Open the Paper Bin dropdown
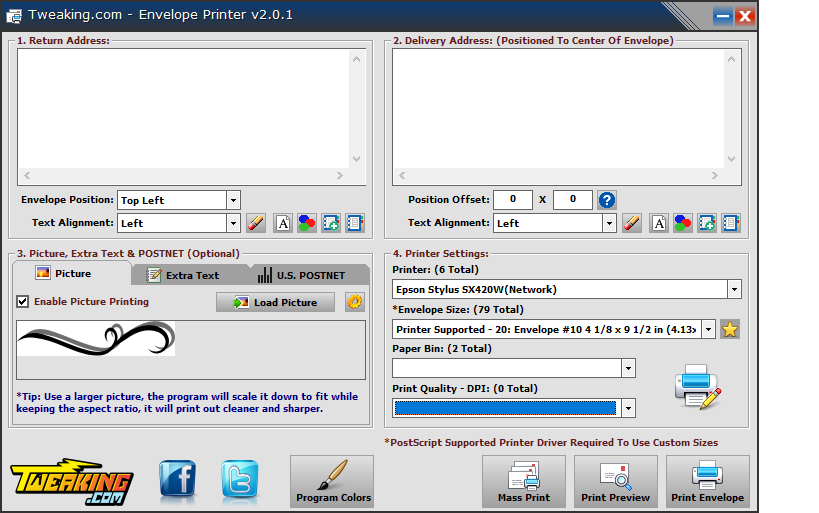This screenshot has width=819, height=513. click(x=628, y=368)
